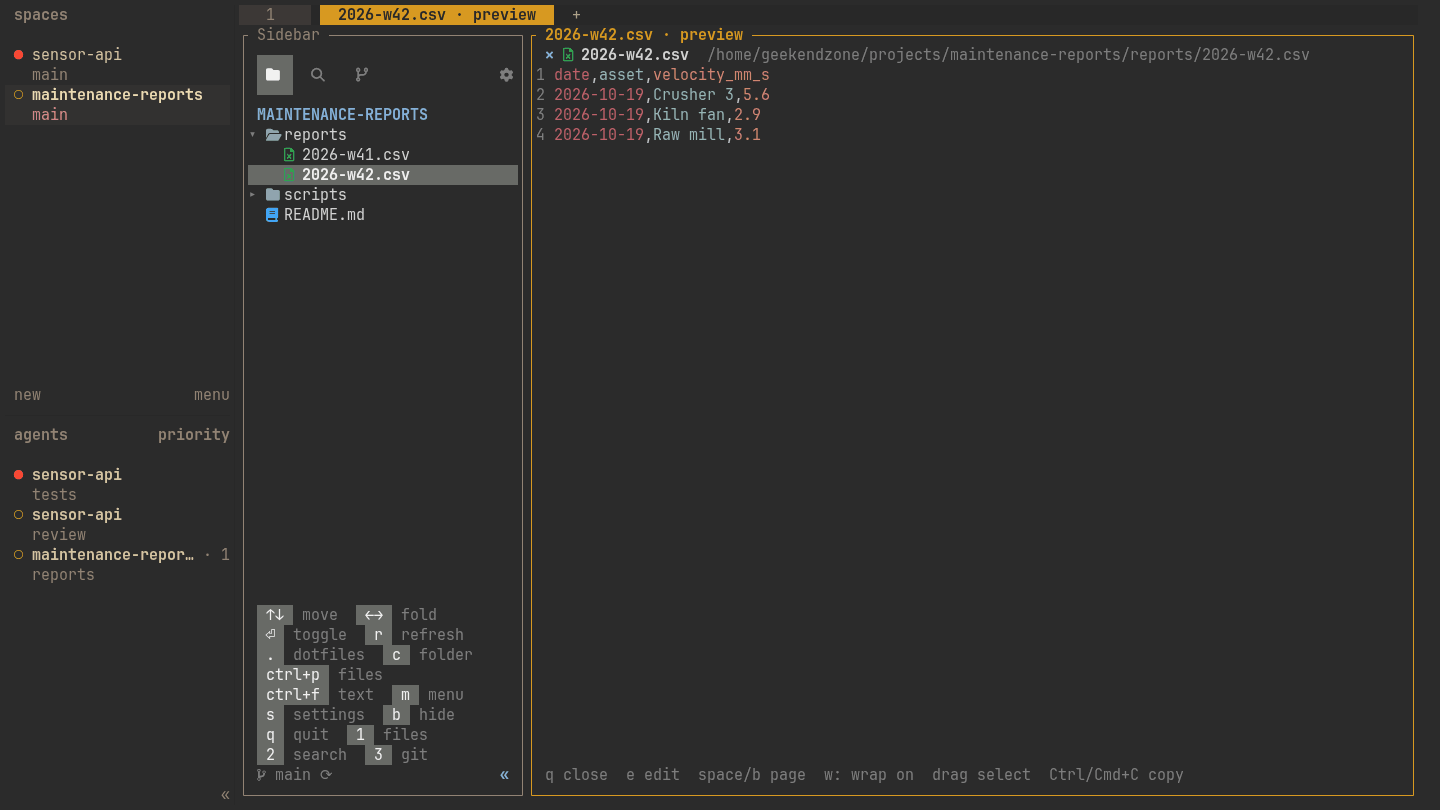The image size is (1440, 810).
Task: Open the Sidebar settings gear icon
Action: tap(506, 75)
